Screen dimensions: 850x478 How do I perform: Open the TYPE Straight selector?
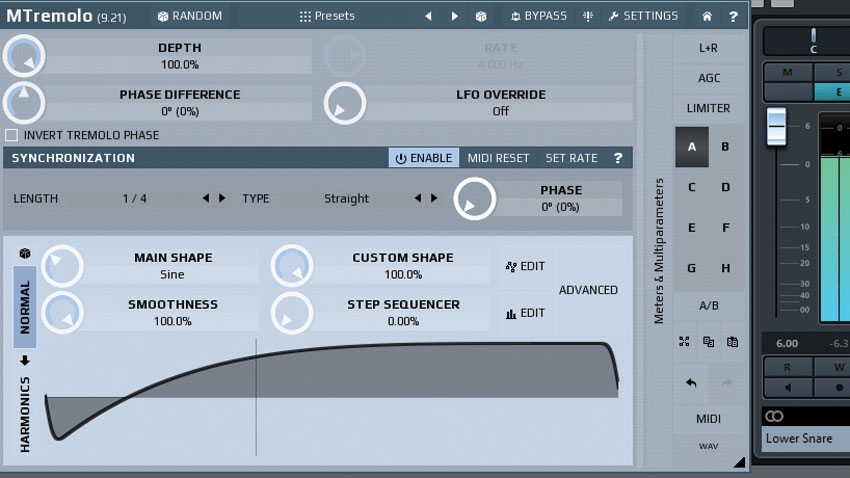tap(346, 198)
